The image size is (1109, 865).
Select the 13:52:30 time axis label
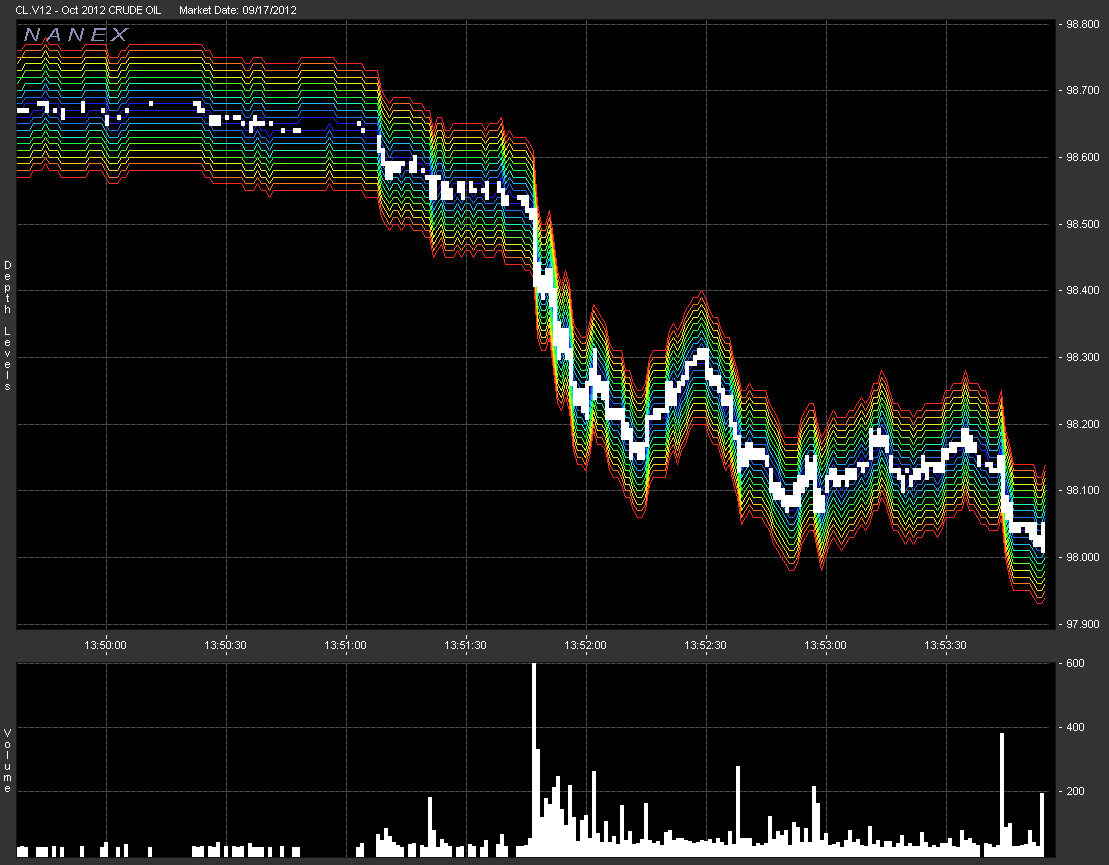706,646
